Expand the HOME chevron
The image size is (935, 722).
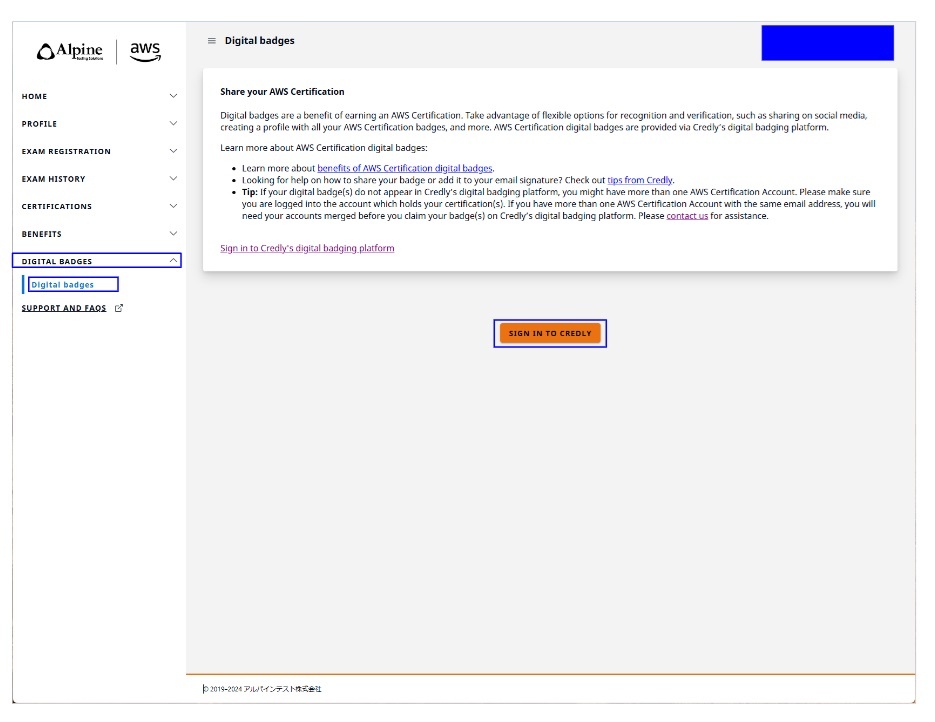coord(173,96)
